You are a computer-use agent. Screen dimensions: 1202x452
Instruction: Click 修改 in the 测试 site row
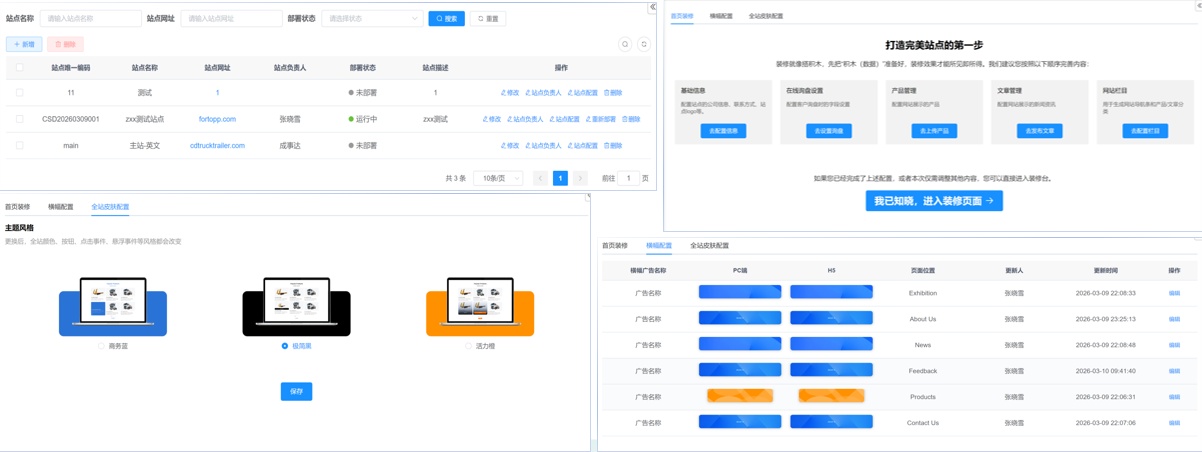click(x=509, y=93)
